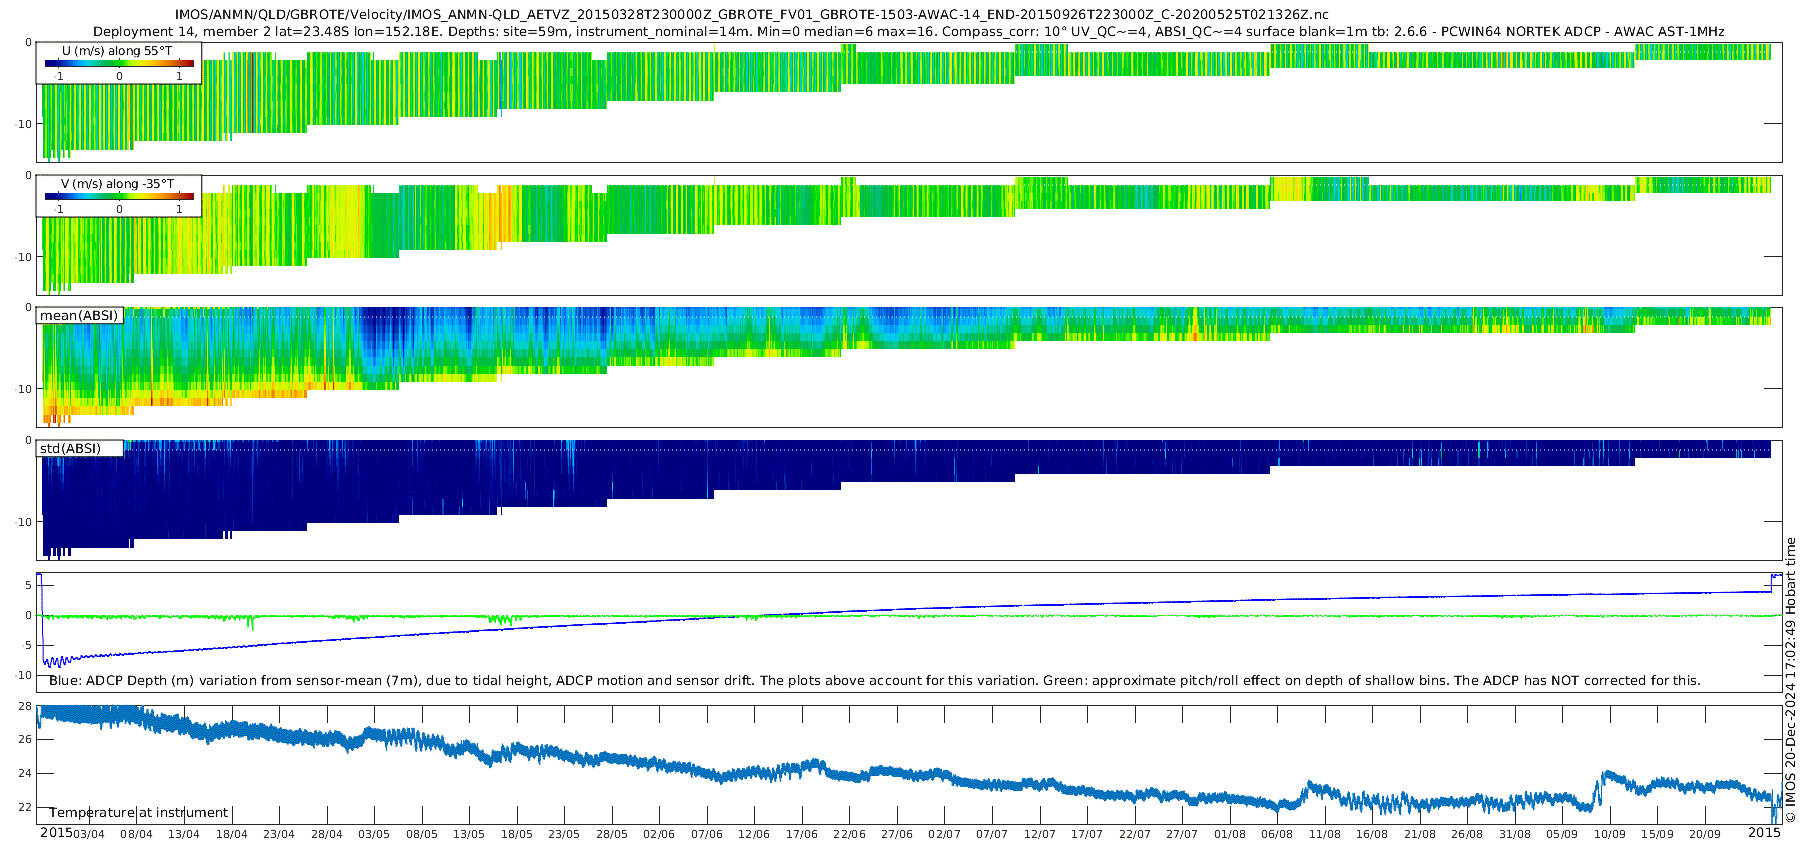
Task: Click the 18/04 date tick label
Action: pos(231,834)
